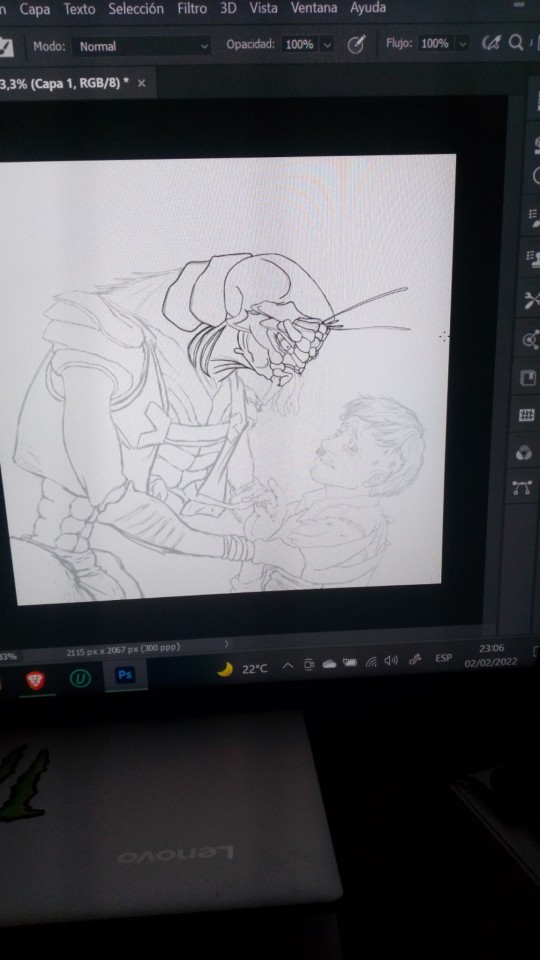Open the Properties panel icon
The height and width of the screenshot is (960, 540).
(527, 378)
